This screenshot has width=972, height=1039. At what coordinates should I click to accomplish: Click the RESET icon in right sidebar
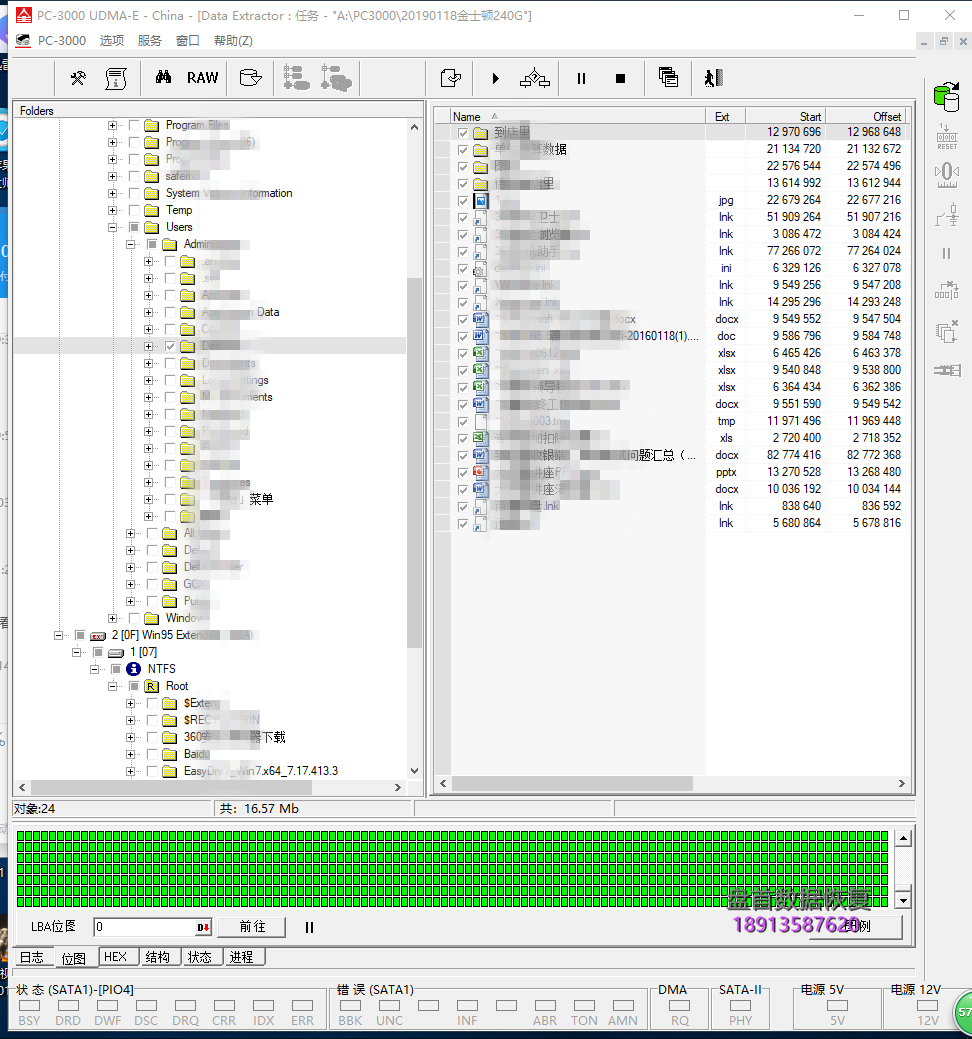946,137
